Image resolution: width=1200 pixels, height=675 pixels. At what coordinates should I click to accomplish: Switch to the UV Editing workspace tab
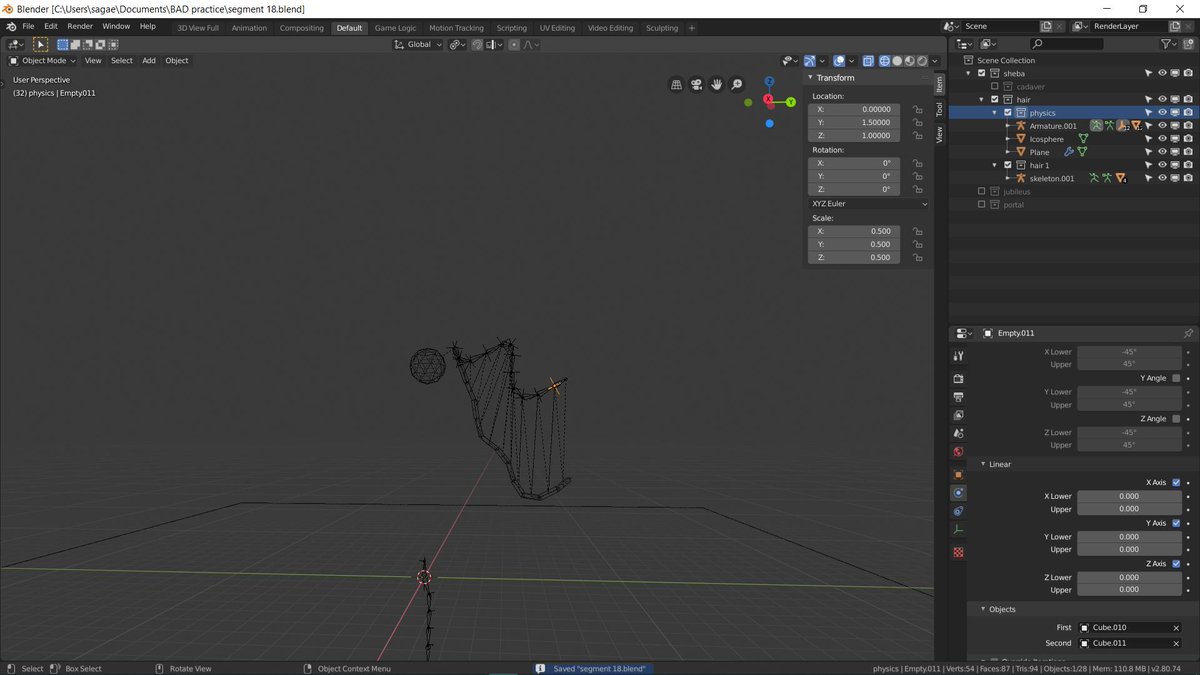pos(557,28)
